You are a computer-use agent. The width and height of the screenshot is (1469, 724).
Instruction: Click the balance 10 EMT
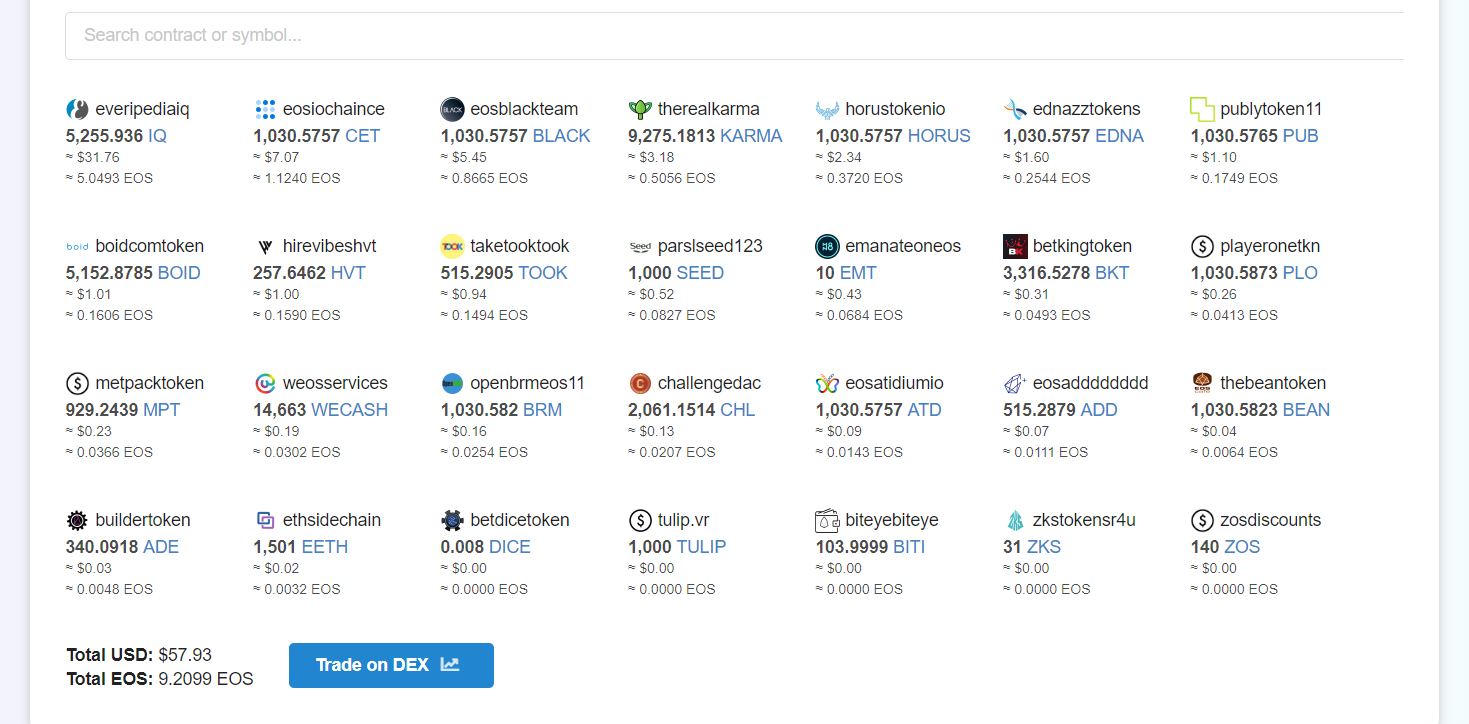click(x=846, y=273)
